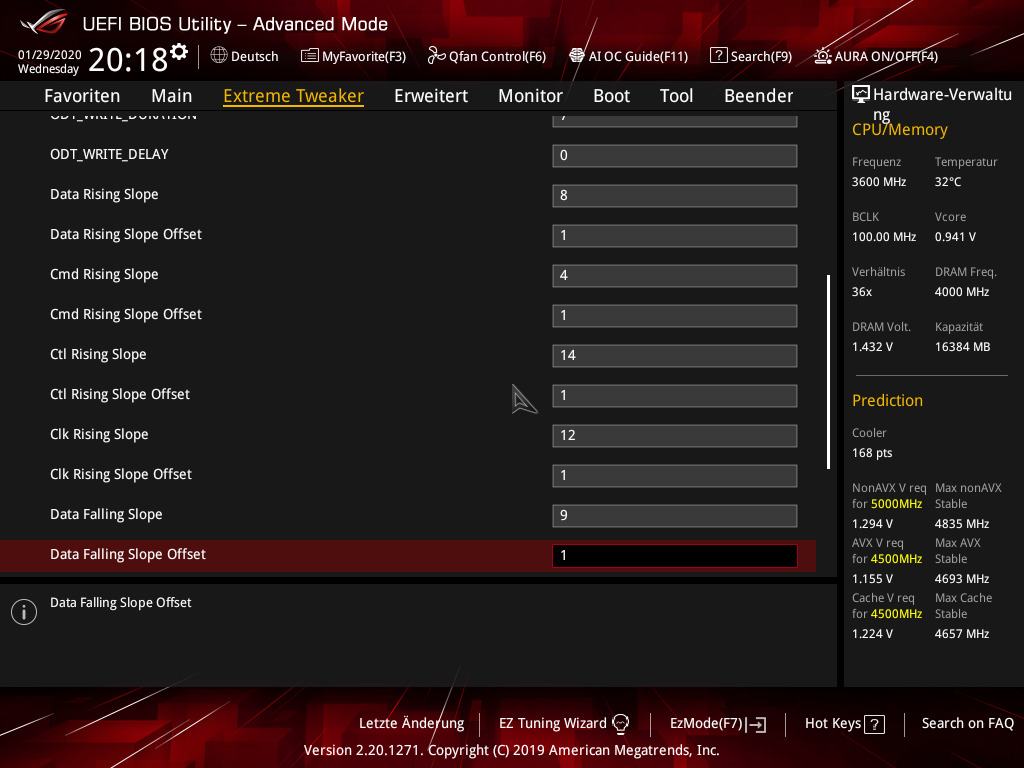The width and height of the screenshot is (1024, 768).
Task: Open the Qfan Control fan icon
Action: 436,56
